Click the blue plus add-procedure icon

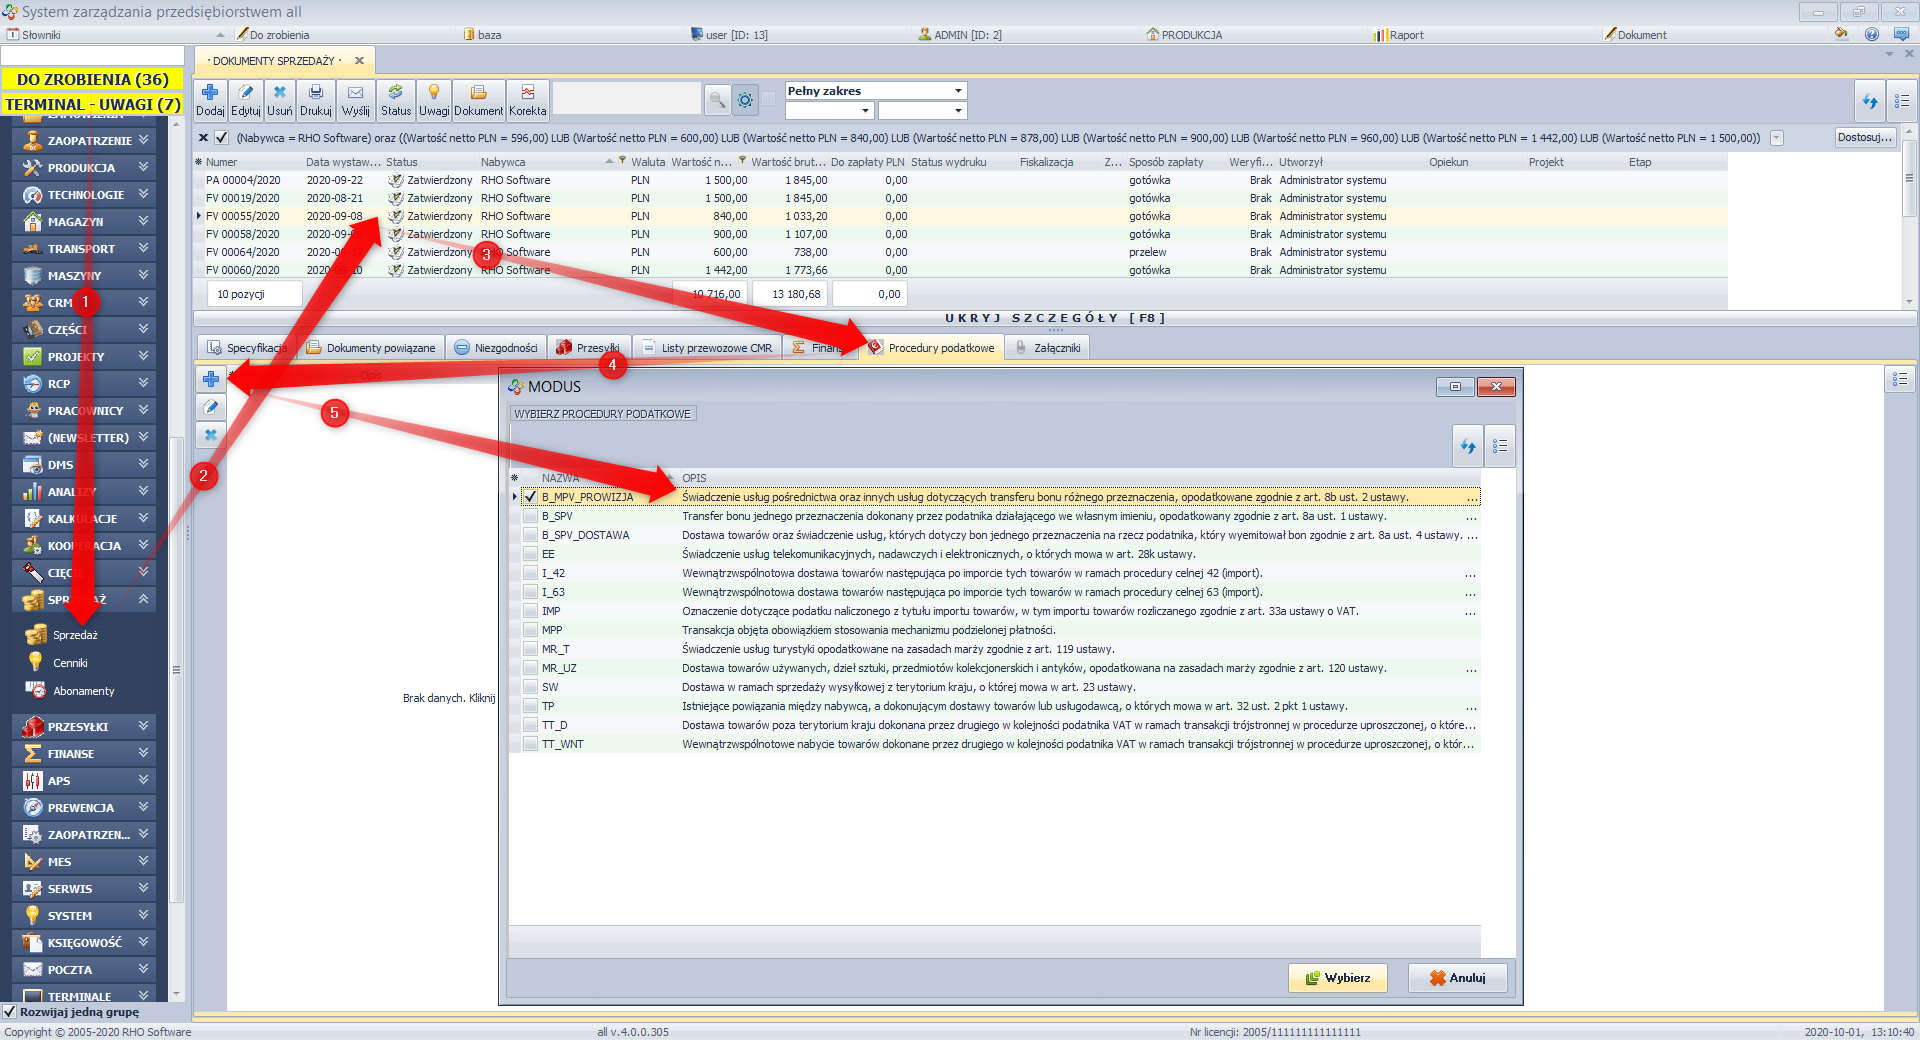click(x=211, y=379)
